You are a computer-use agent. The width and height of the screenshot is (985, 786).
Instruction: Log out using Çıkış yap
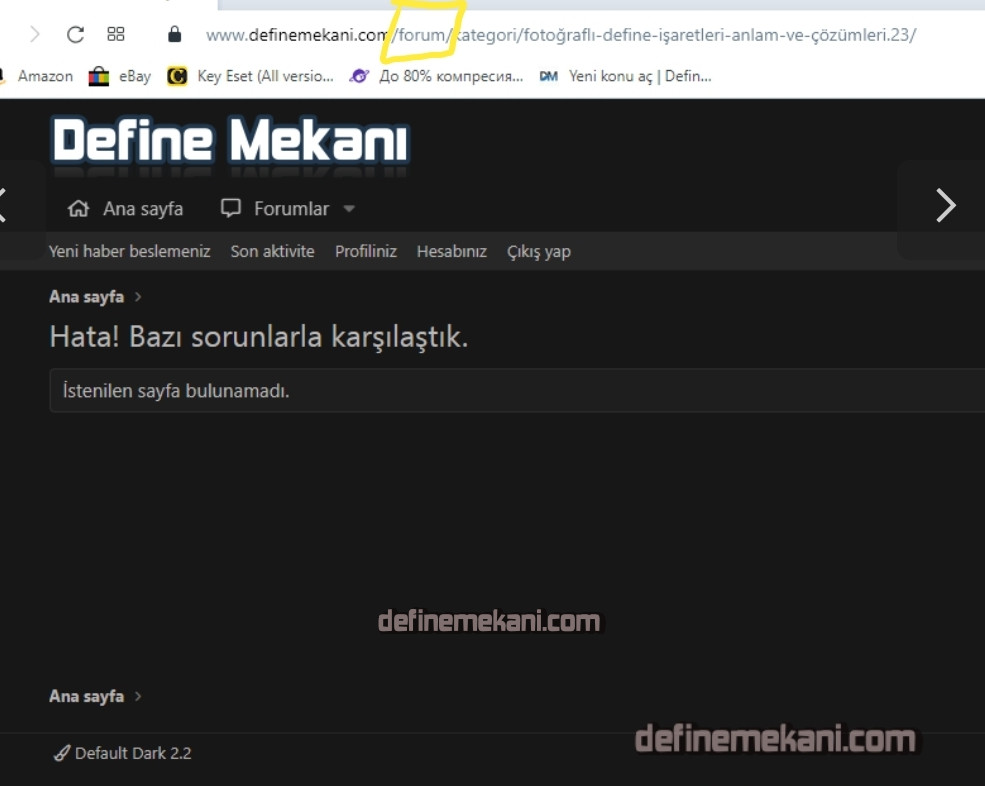click(538, 252)
